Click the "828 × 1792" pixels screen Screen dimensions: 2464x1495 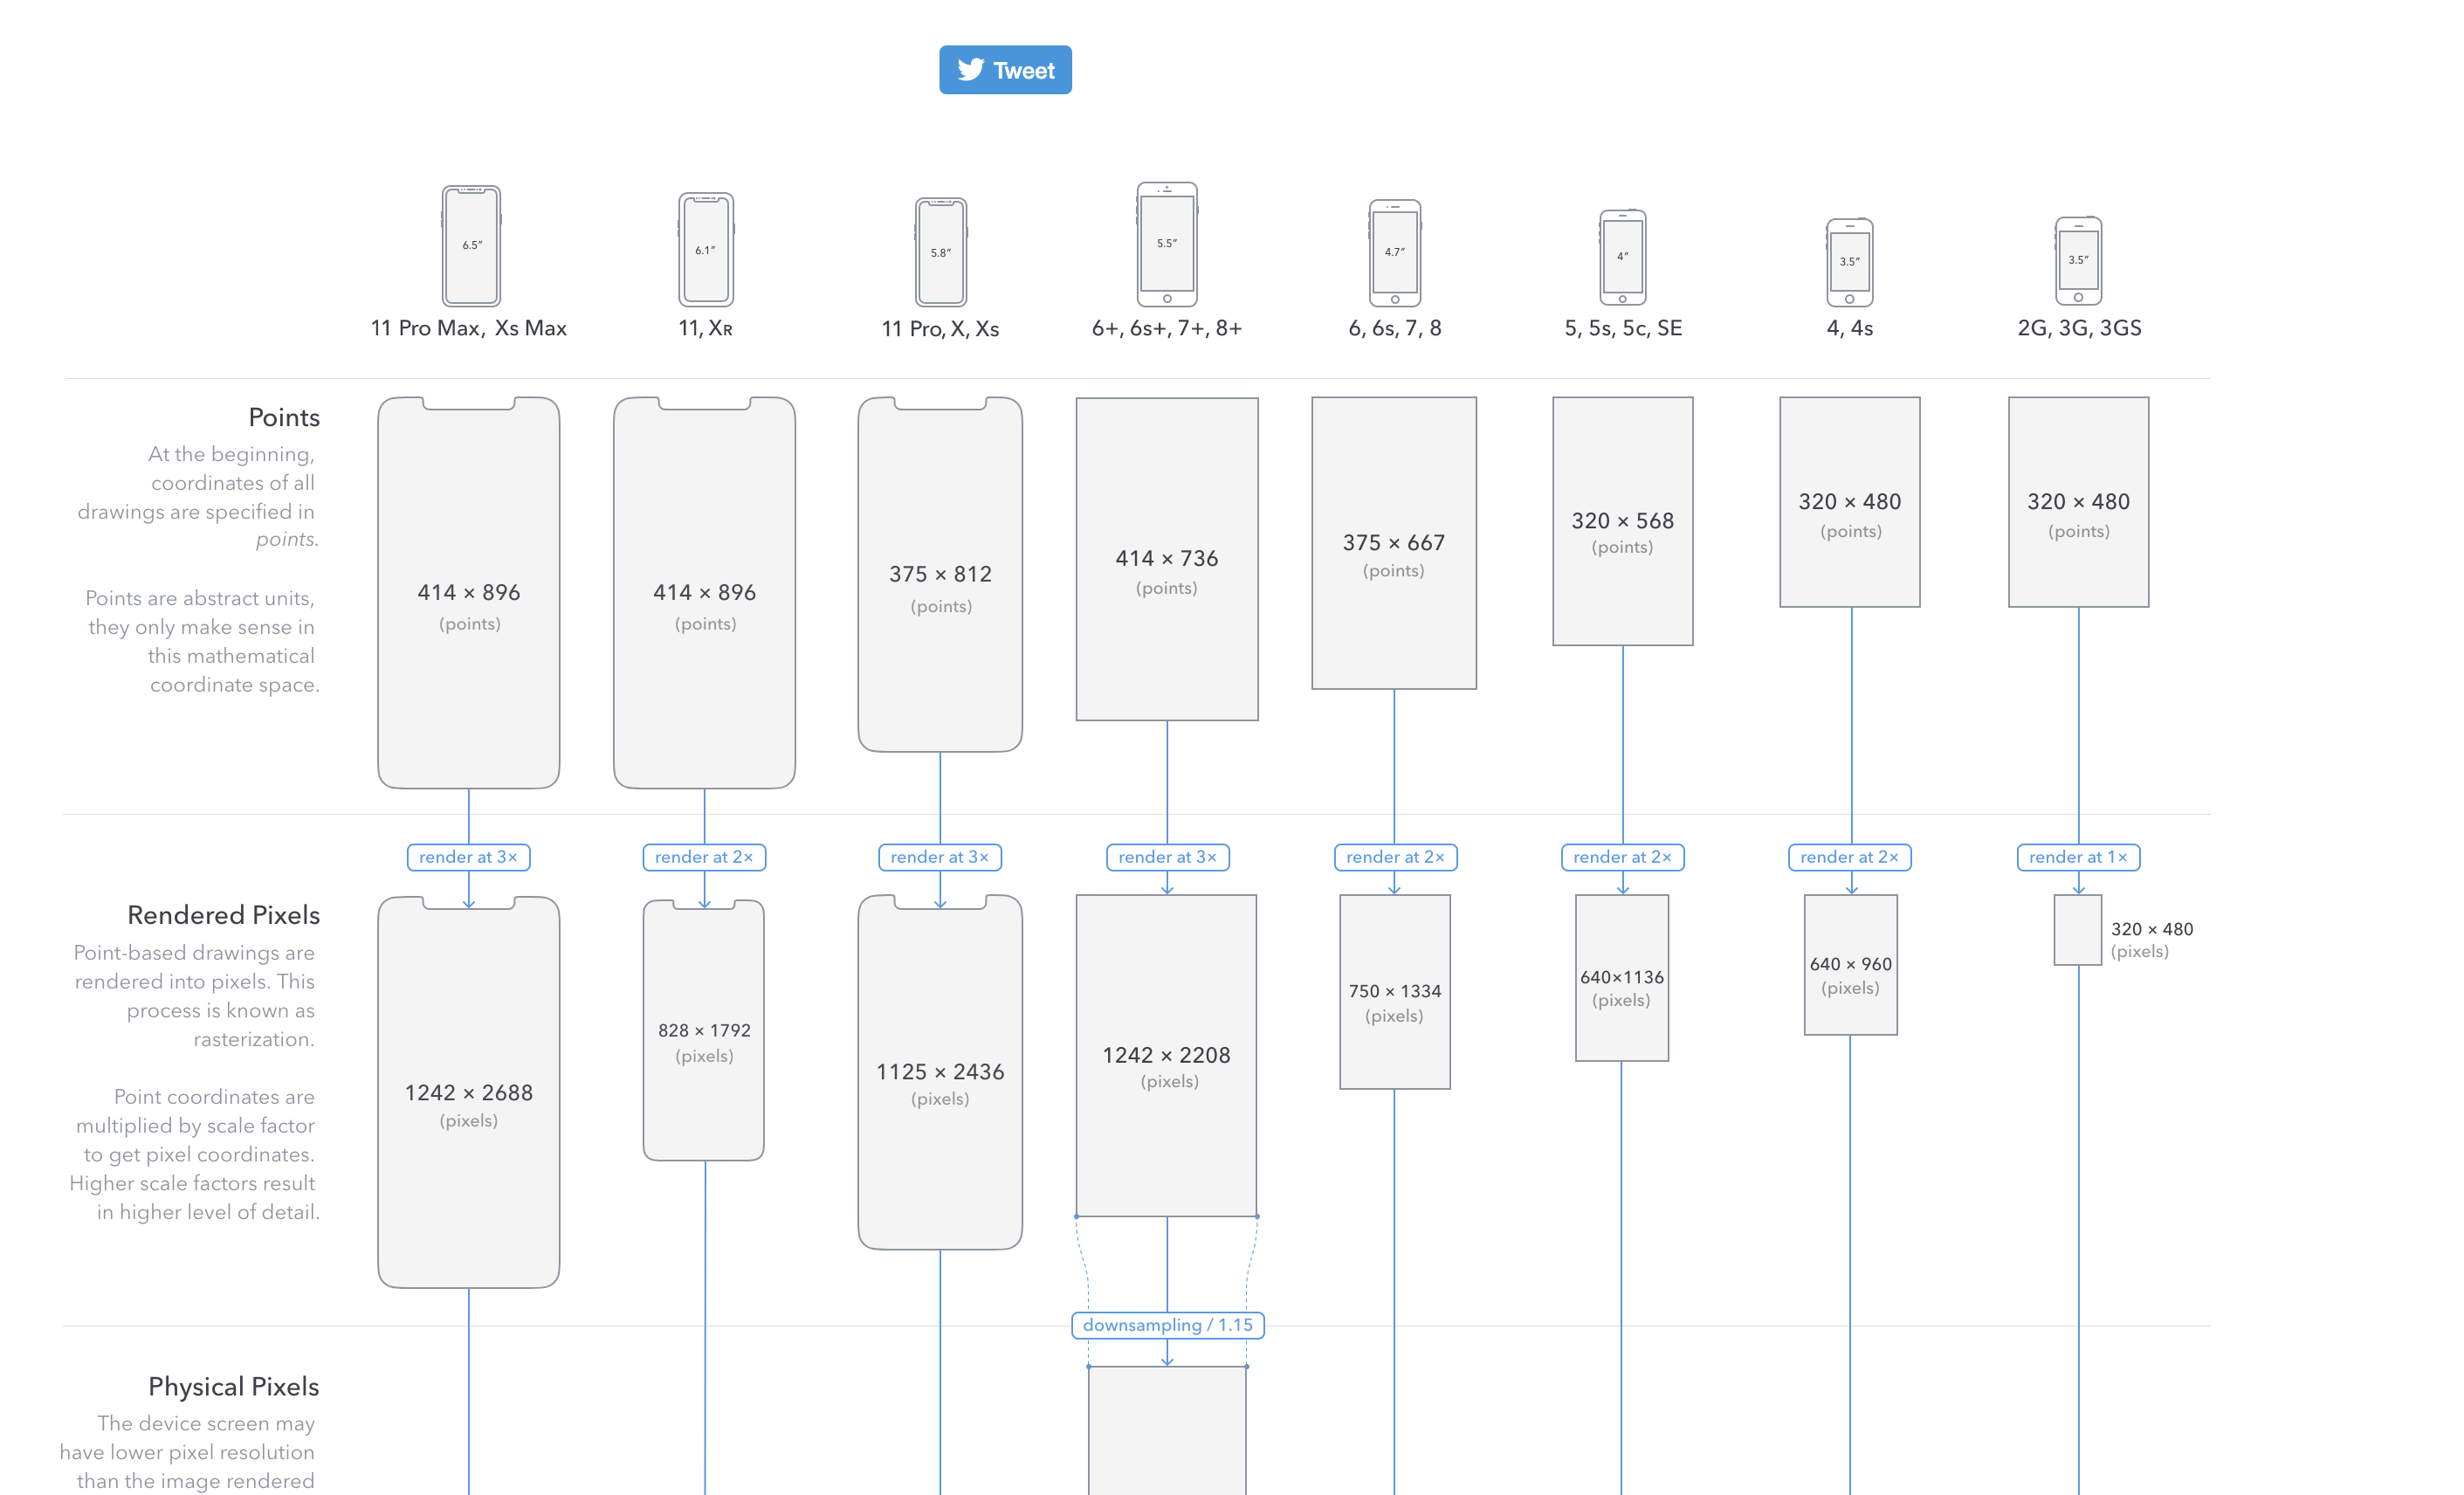[x=704, y=1030]
